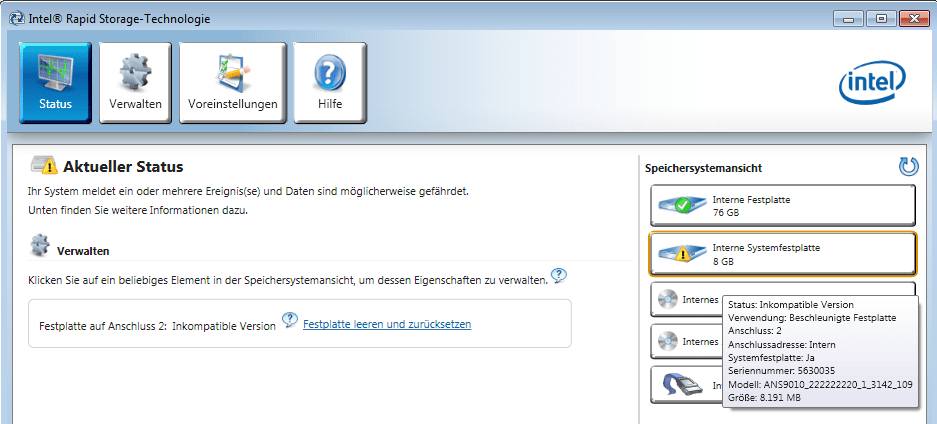Viewport: 937px width, 424px height.
Task: Select Interne Systemfestplatte 8 GB
Action: pyautogui.click(x=782, y=254)
